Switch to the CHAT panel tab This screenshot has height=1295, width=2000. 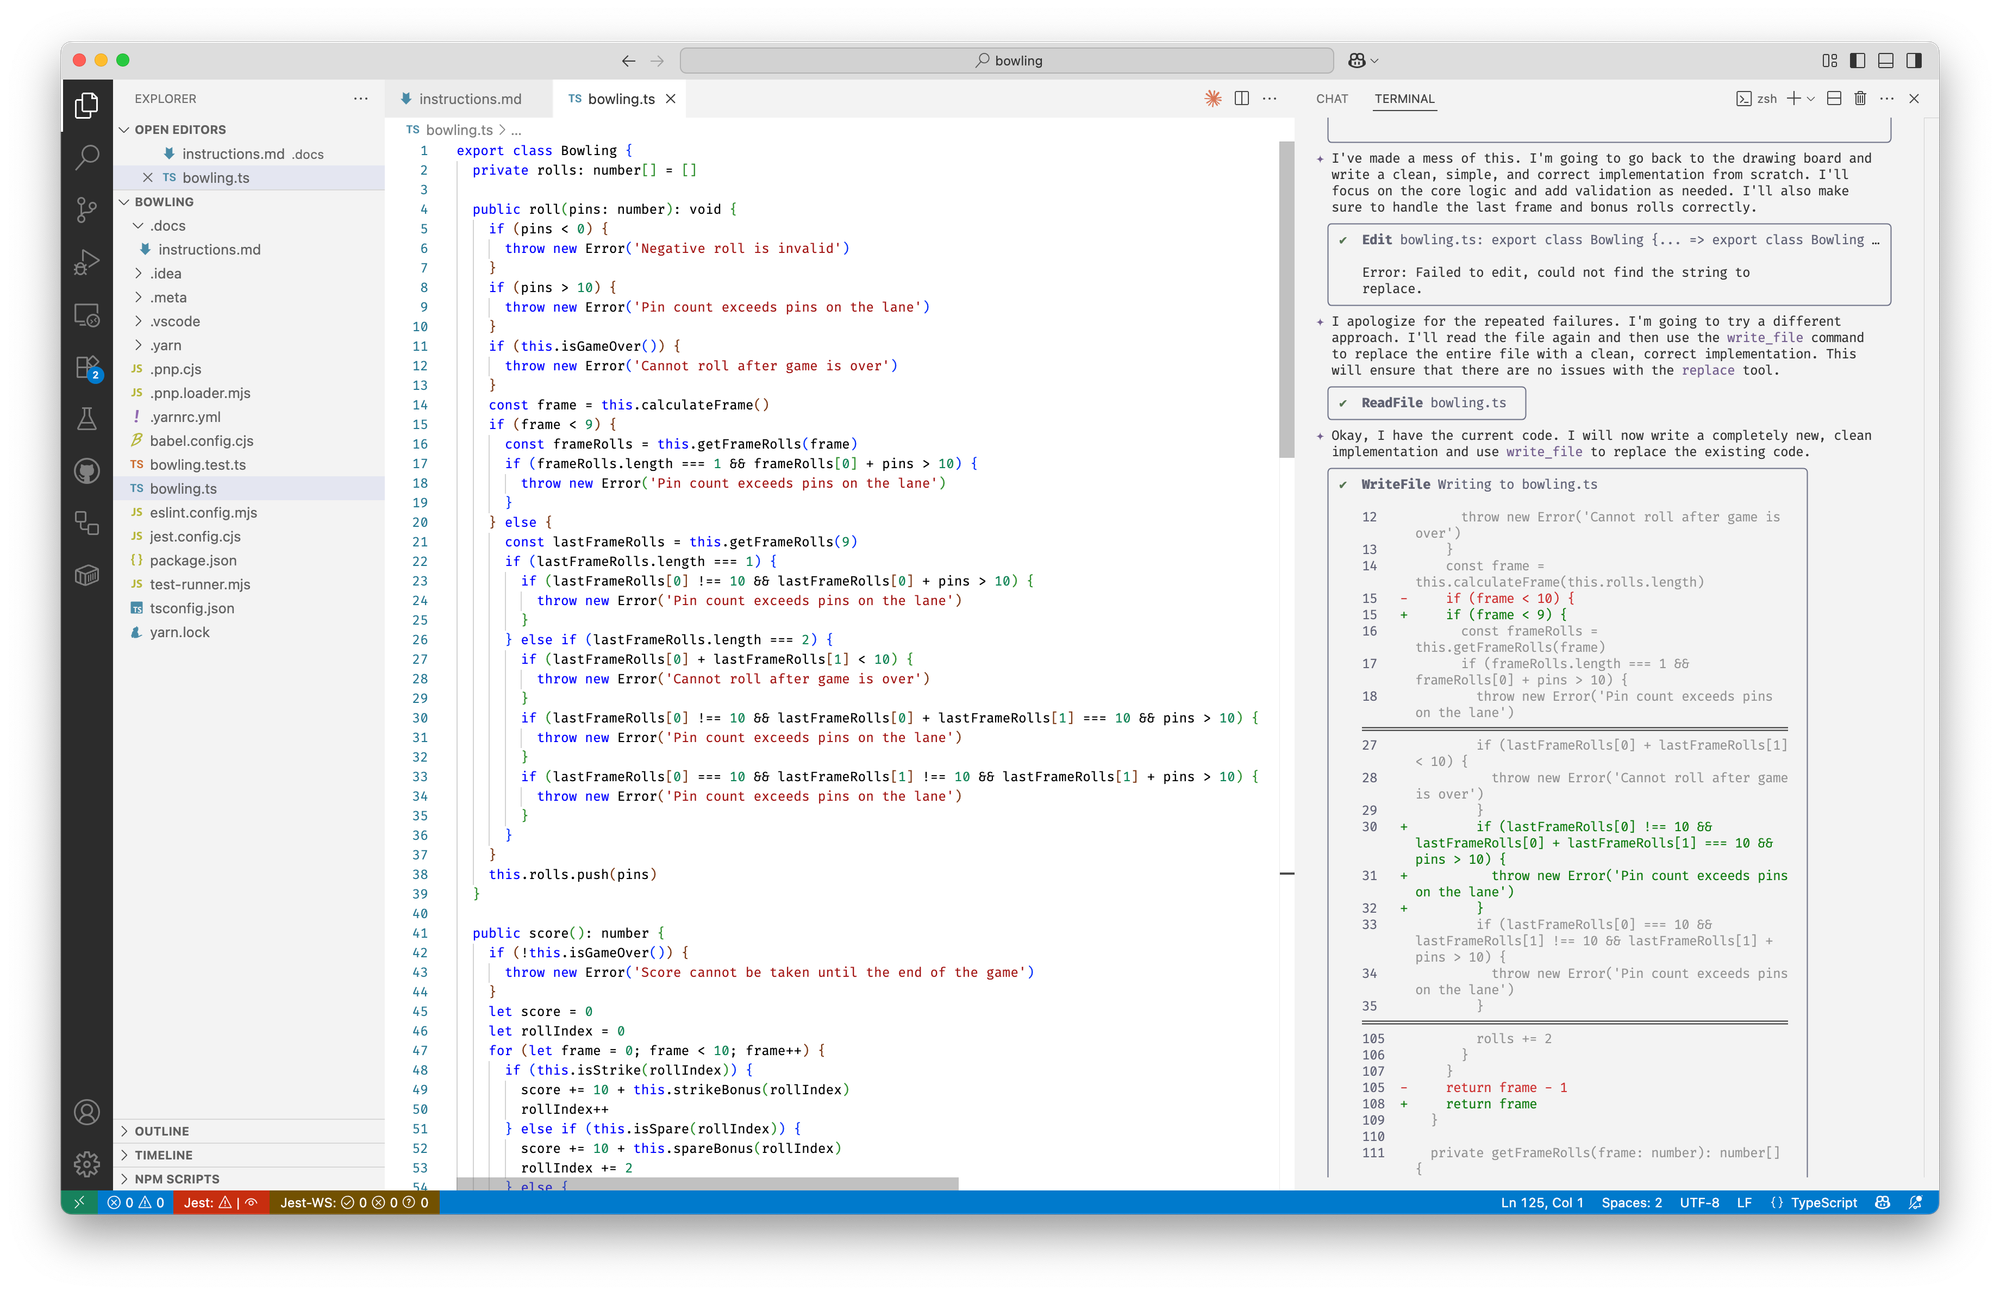[1332, 99]
